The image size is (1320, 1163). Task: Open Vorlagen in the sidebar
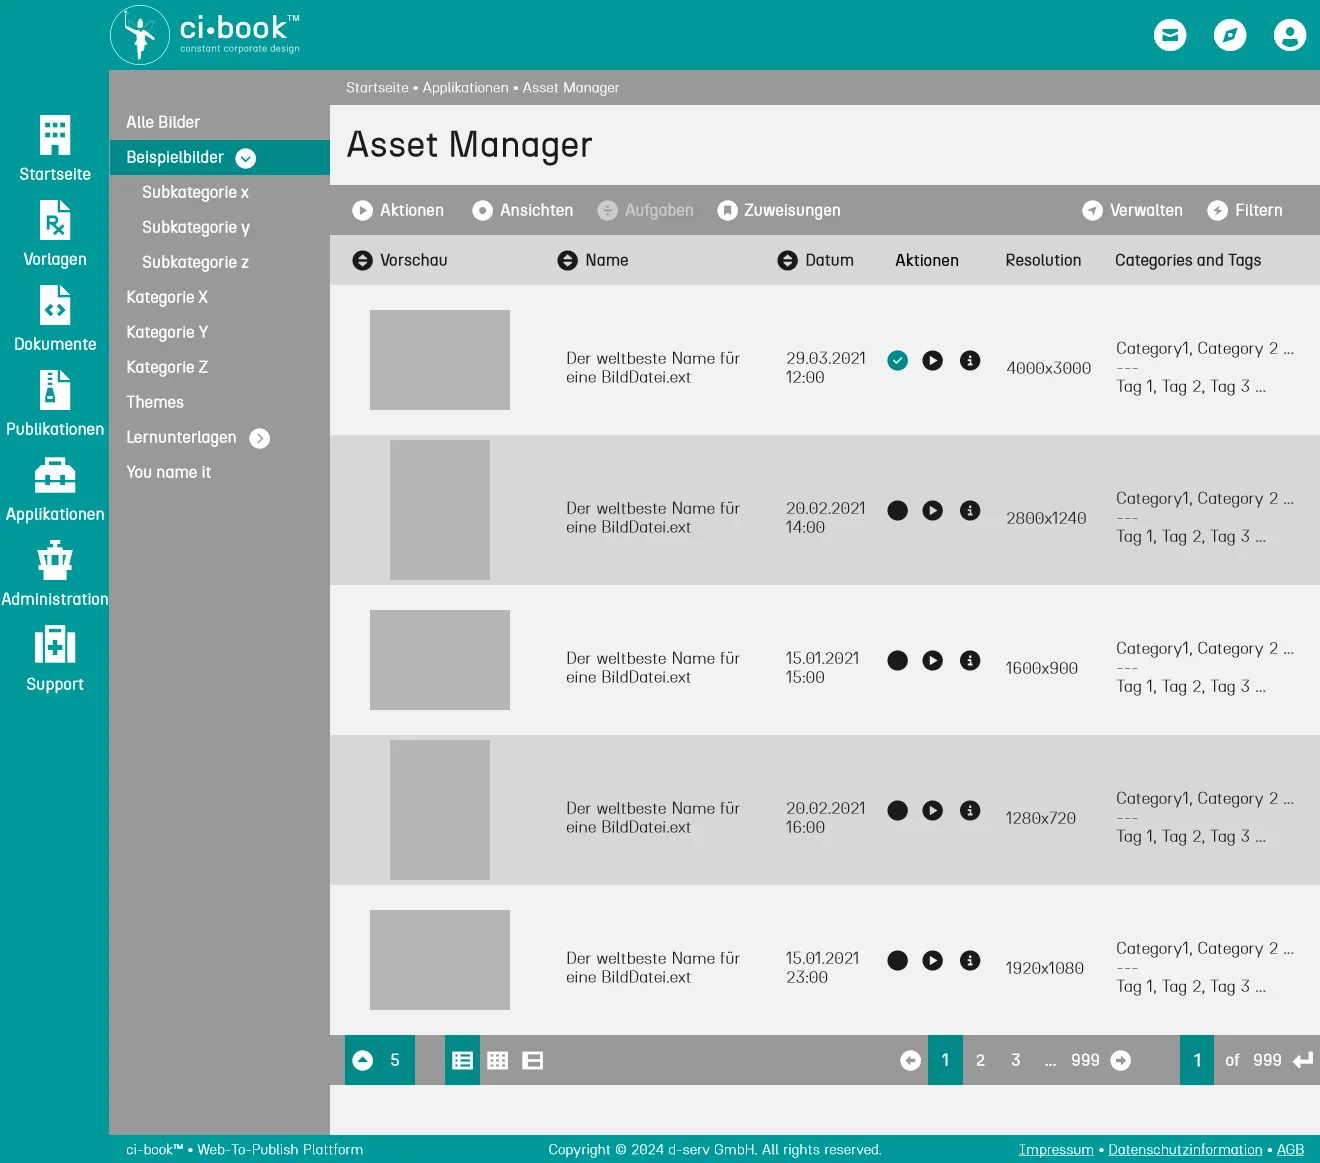tap(55, 233)
